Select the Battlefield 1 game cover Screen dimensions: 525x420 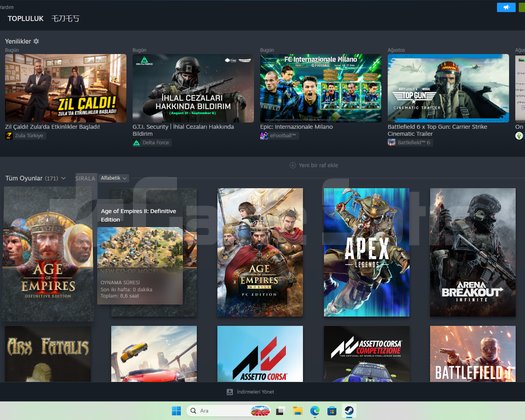point(473,354)
